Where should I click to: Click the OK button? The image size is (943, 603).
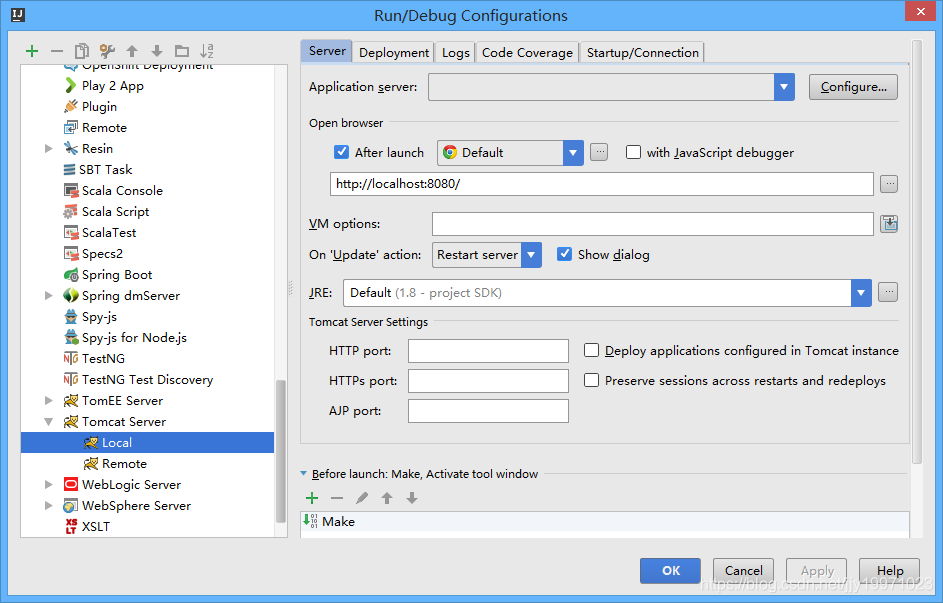coord(671,571)
